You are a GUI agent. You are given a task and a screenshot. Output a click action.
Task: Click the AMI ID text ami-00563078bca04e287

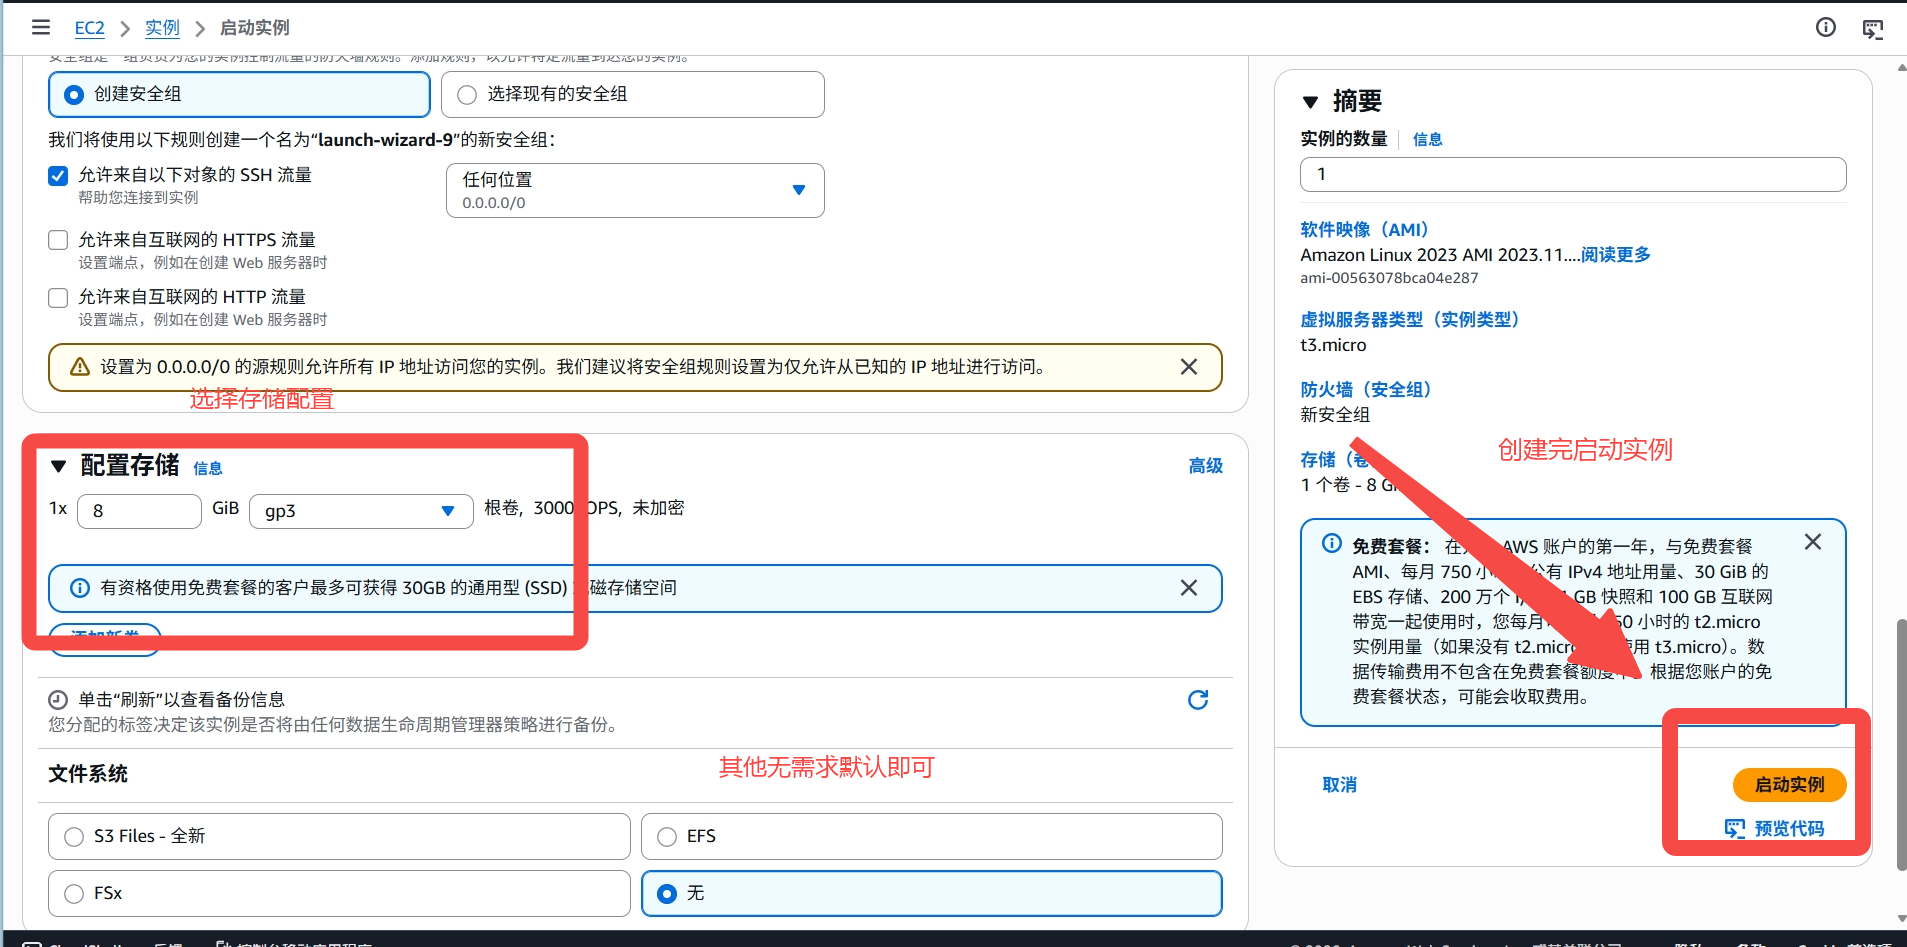coord(1389,278)
